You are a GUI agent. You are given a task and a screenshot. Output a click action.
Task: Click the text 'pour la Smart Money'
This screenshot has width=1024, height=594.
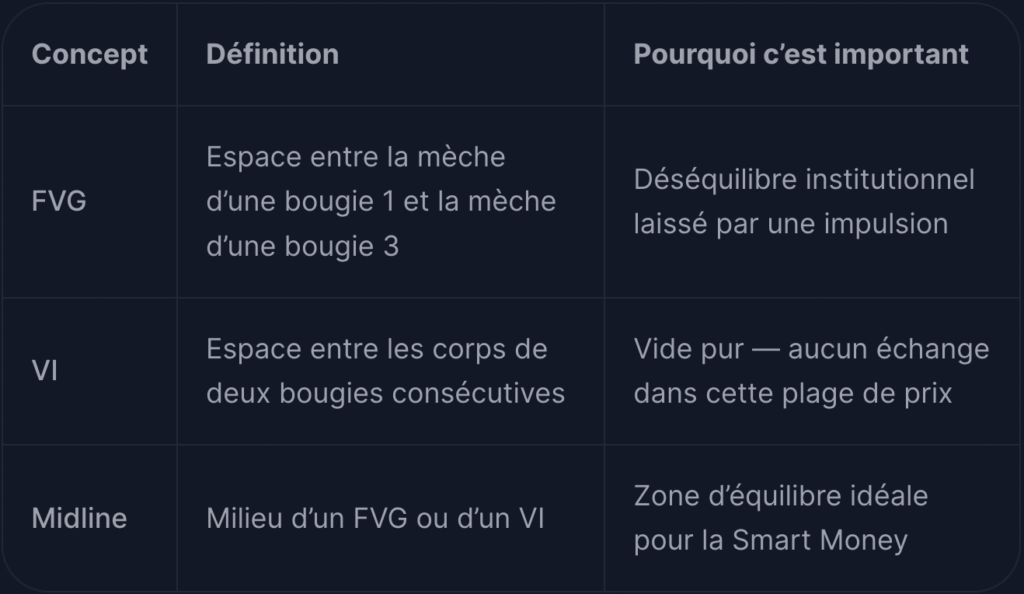click(x=771, y=540)
